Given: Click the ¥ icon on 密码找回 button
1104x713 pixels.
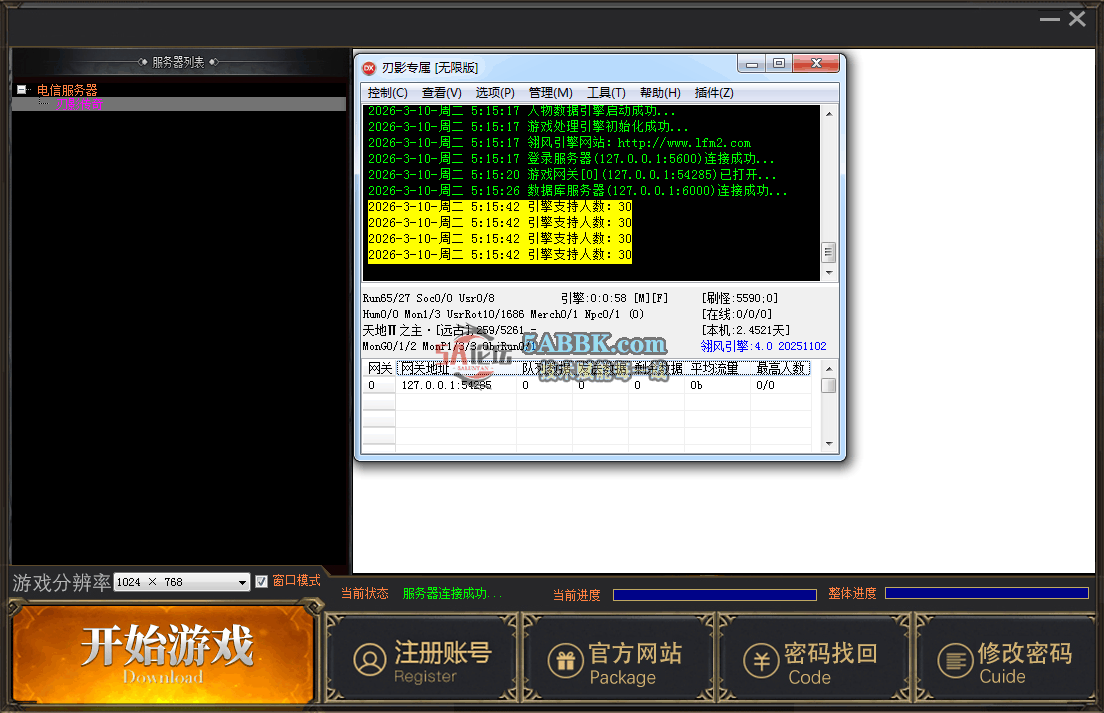Looking at the screenshot, I should [x=762, y=657].
